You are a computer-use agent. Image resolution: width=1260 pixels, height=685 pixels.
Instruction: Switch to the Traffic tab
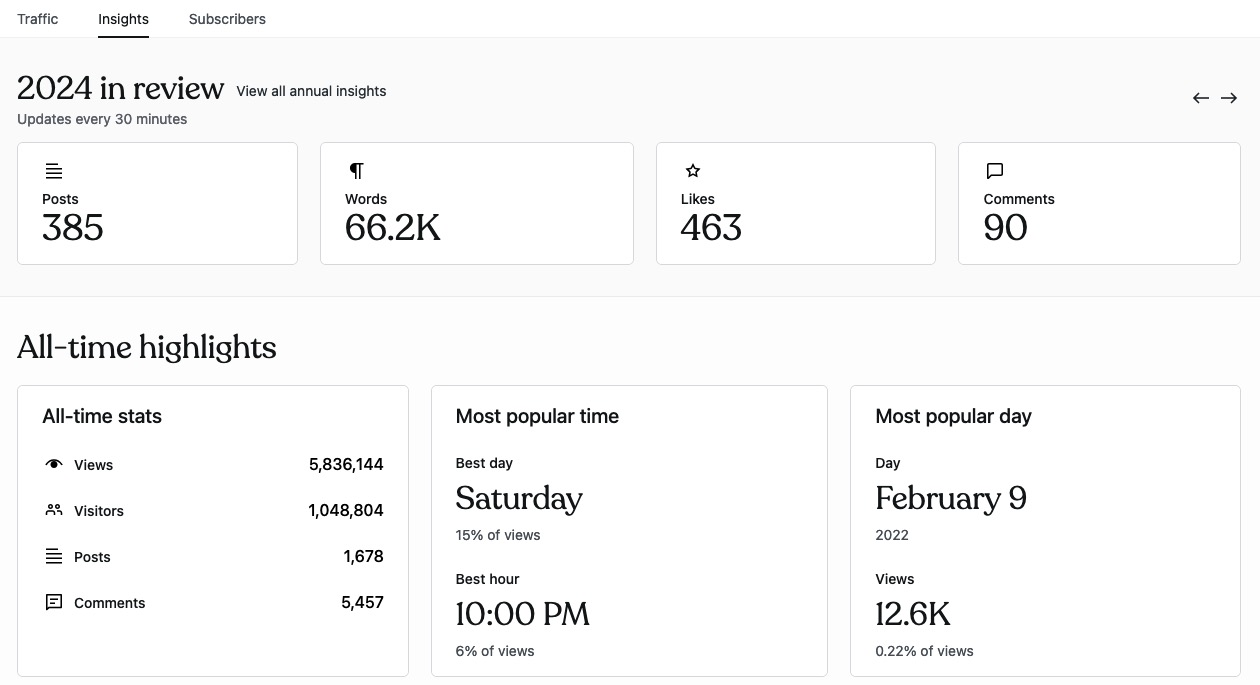38,19
